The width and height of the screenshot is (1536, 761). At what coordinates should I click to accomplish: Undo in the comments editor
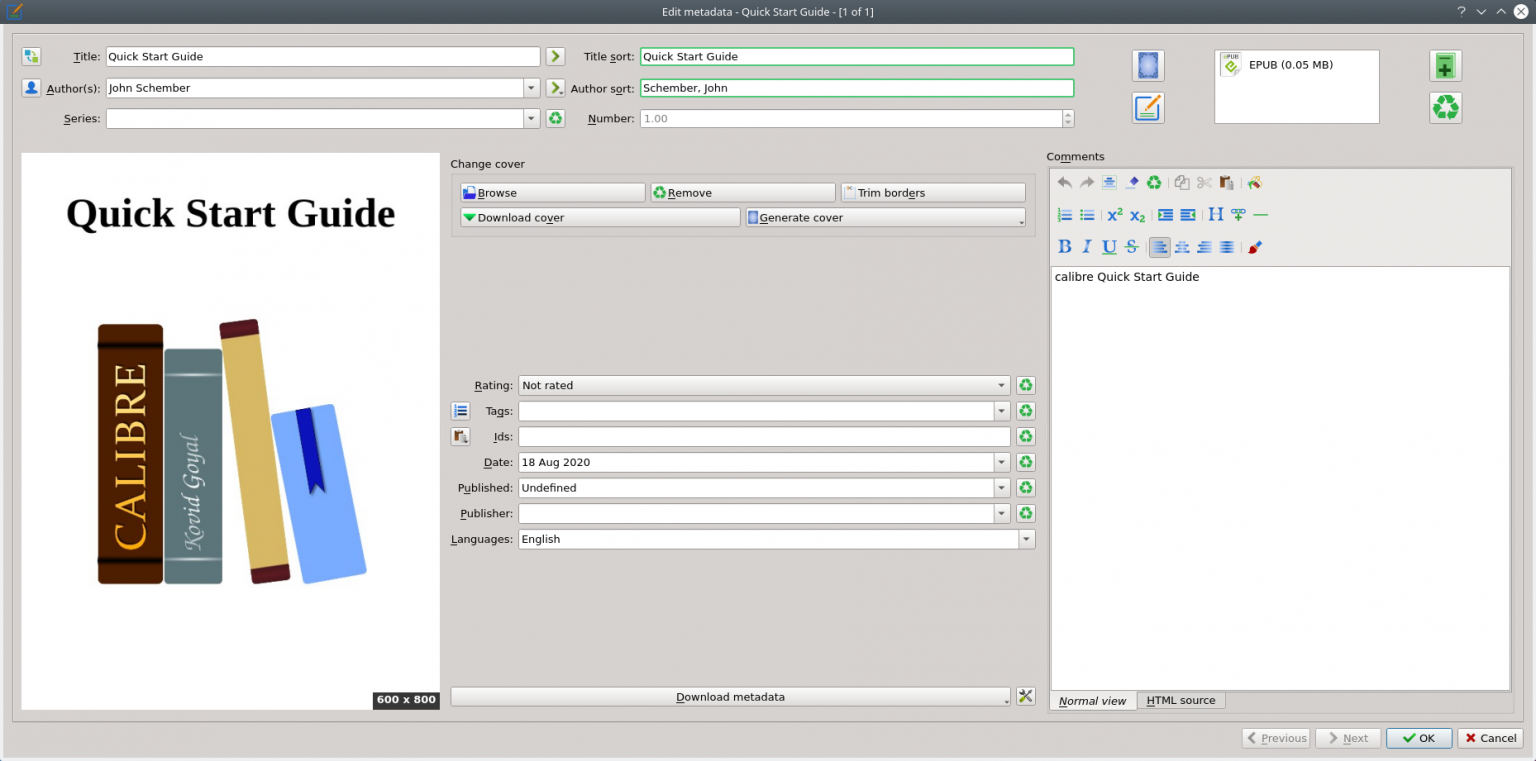coord(1064,183)
